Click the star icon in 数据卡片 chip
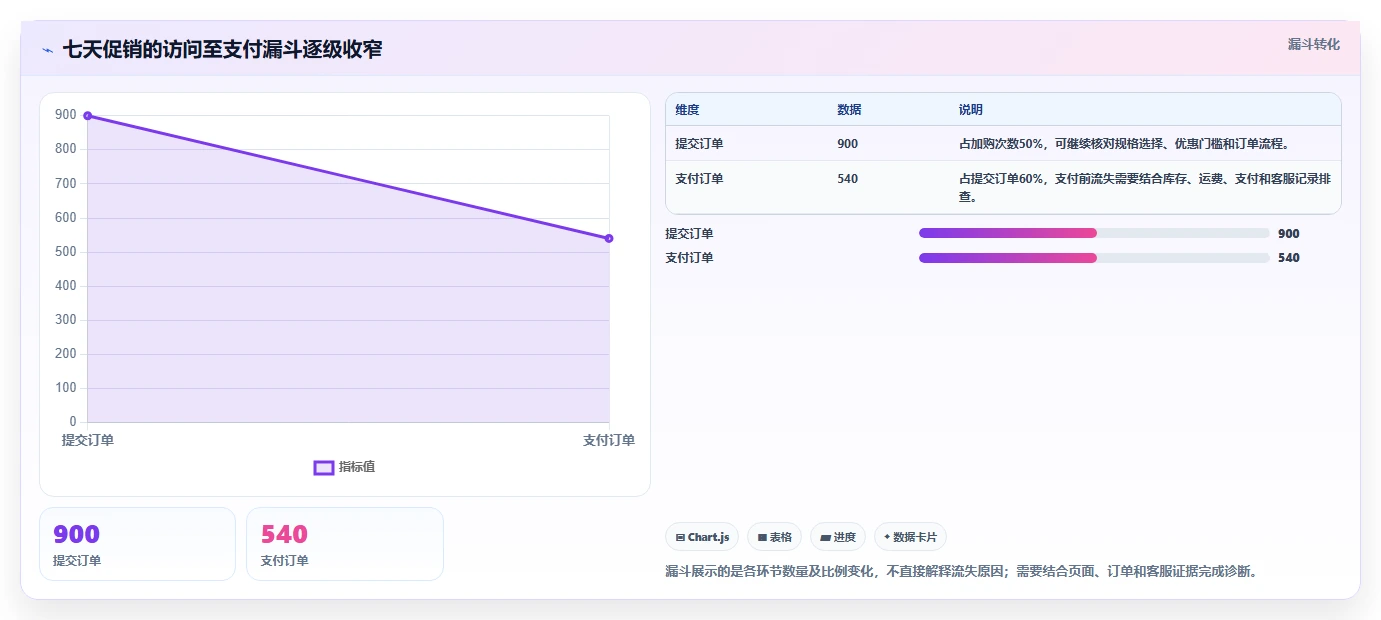This screenshot has width=1381, height=620. click(x=887, y=537)
